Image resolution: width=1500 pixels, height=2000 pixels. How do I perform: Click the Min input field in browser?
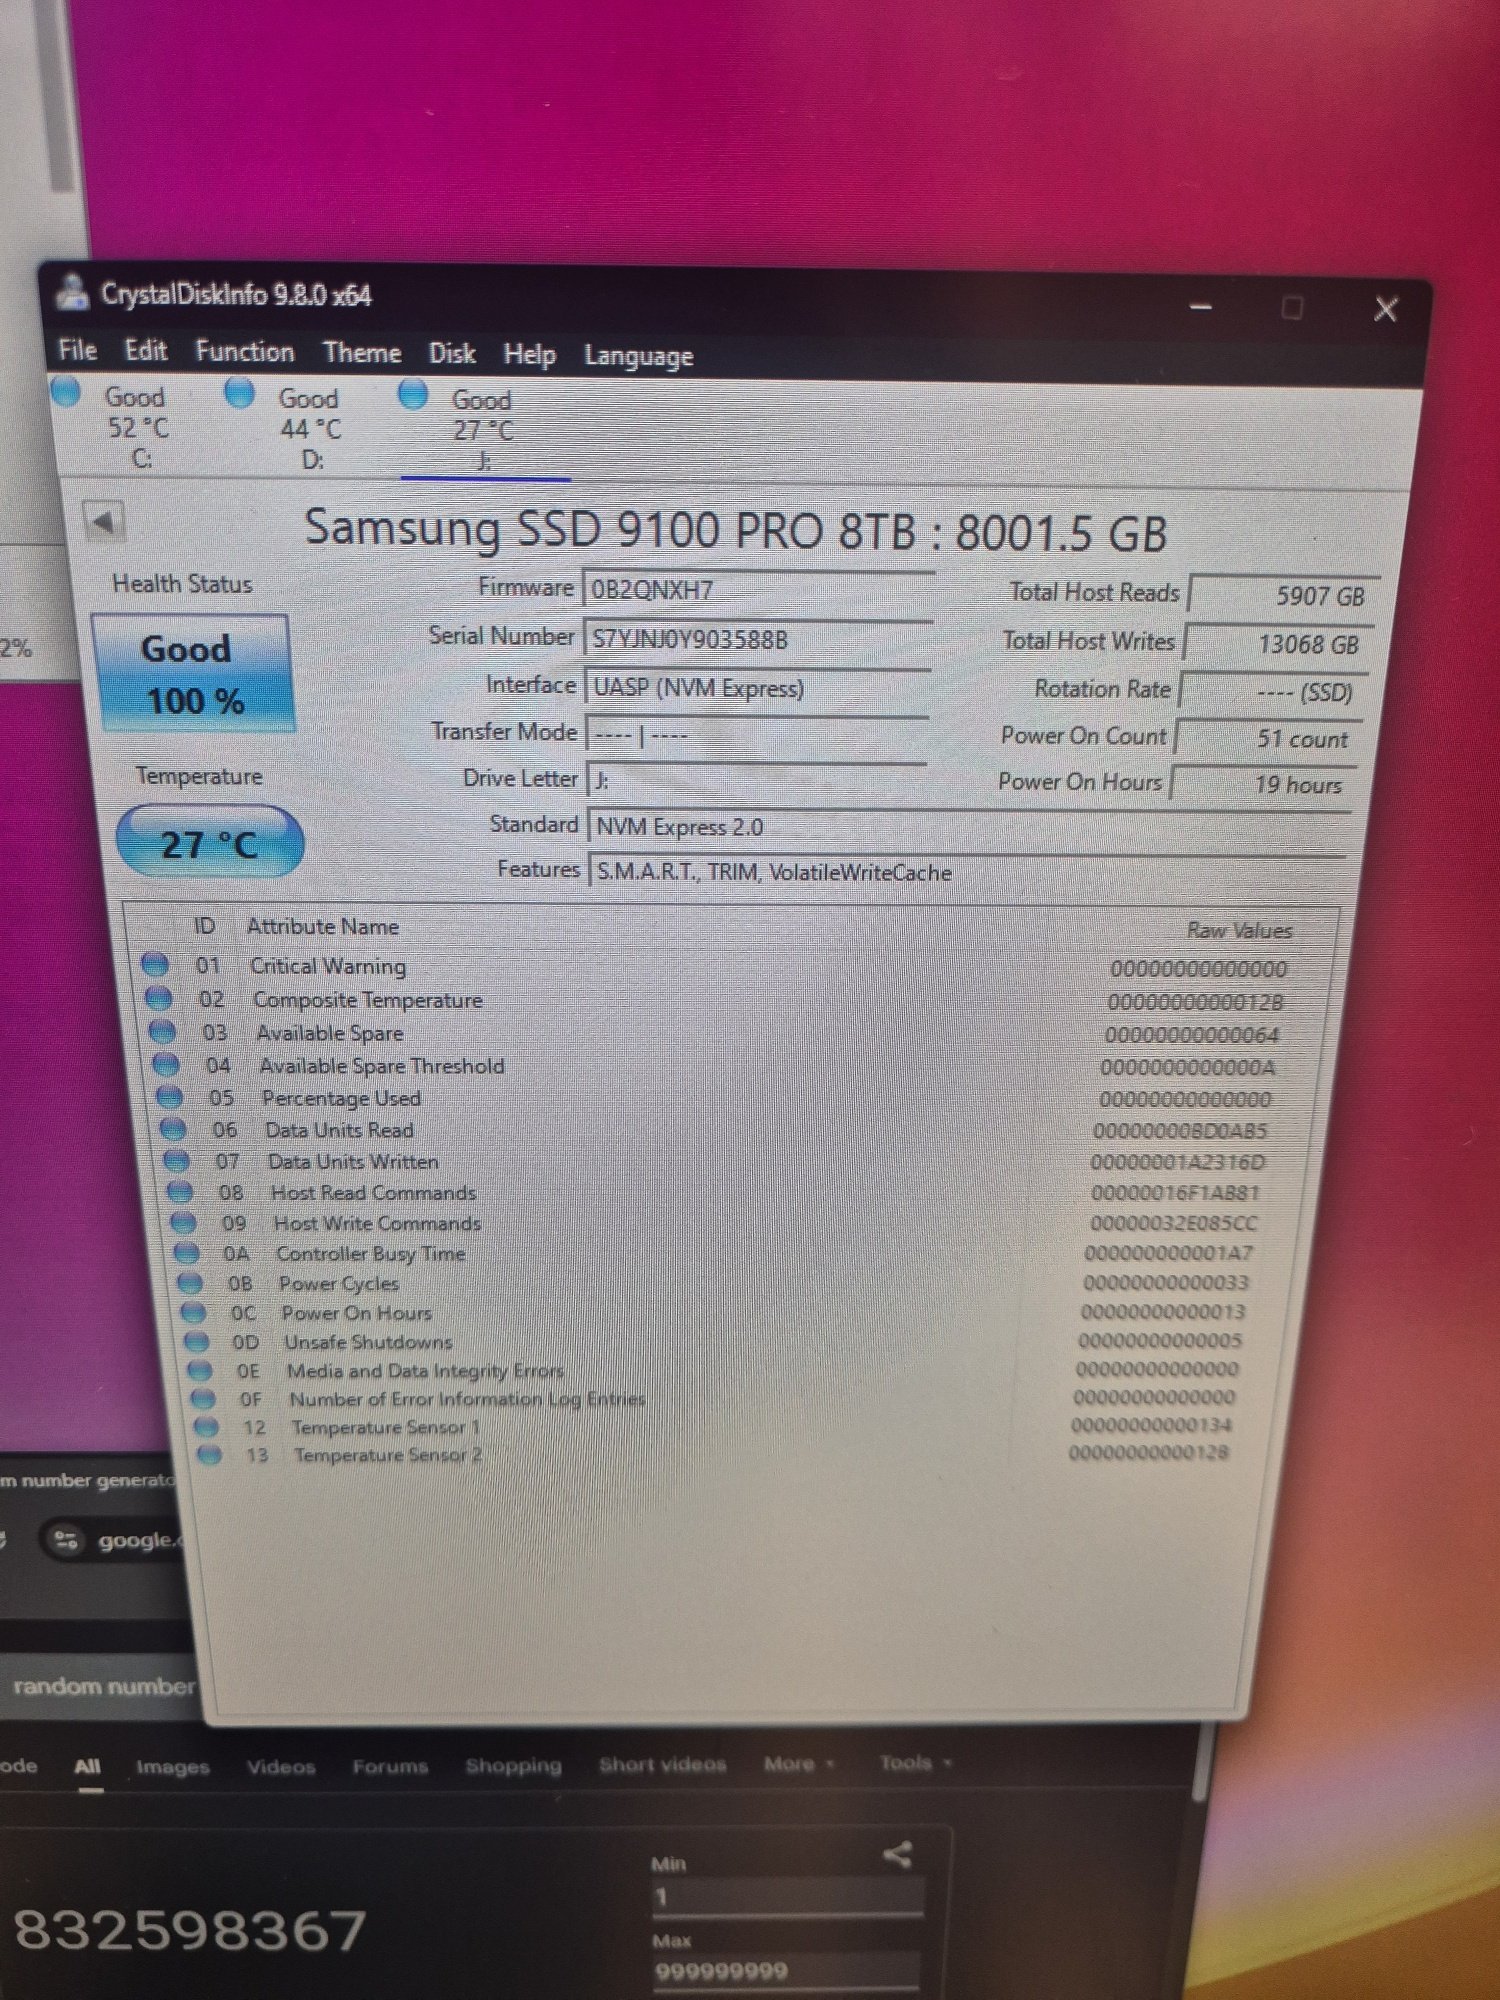click(788, 1897)
